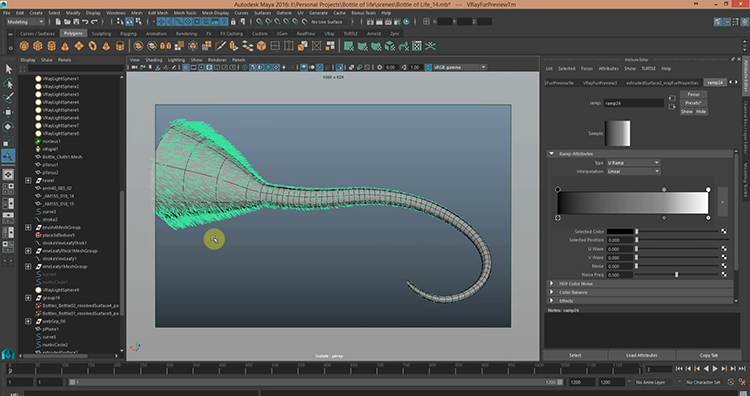Open the Interpolation dropdown showing Linear
Image resolution: width=750 pixels, height=396 pixels.
pos(633,171)
